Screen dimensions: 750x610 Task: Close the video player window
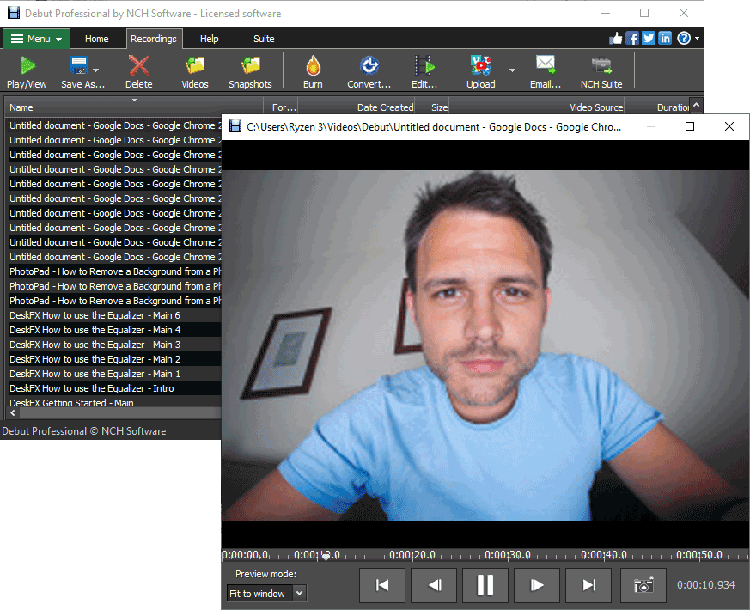coord(729,126)
